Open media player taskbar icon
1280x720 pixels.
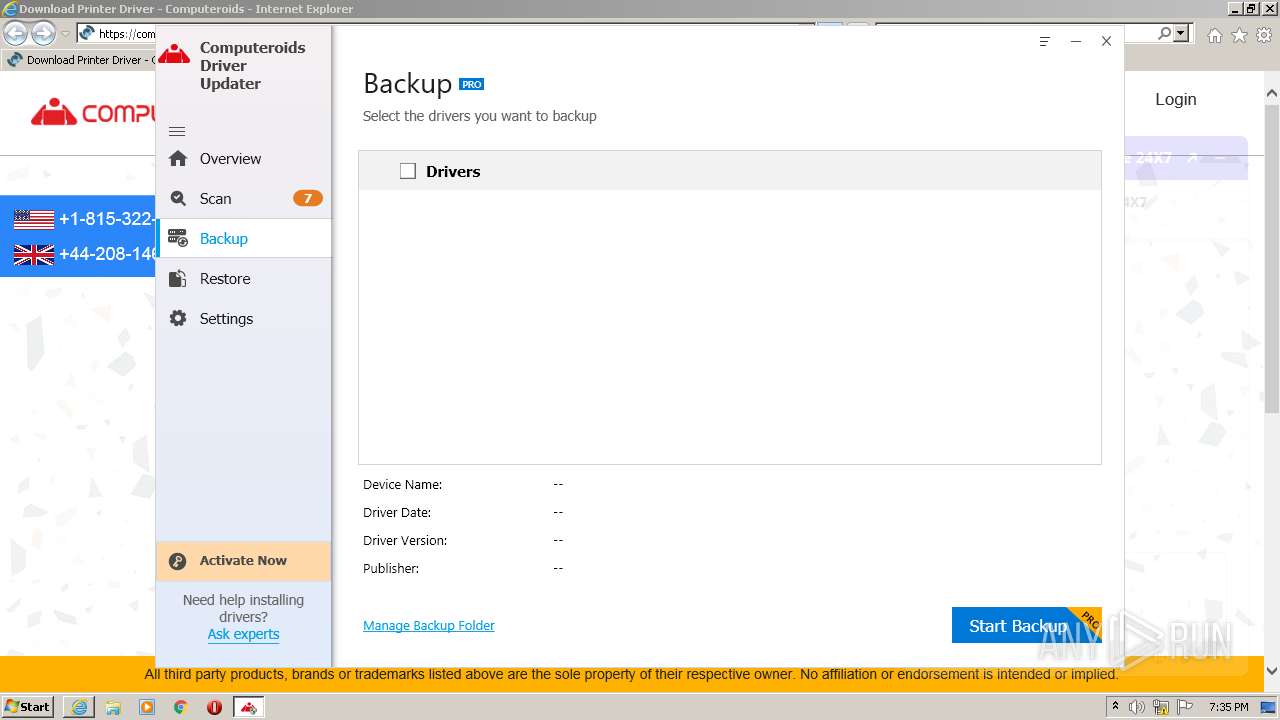tap(147, 707)
